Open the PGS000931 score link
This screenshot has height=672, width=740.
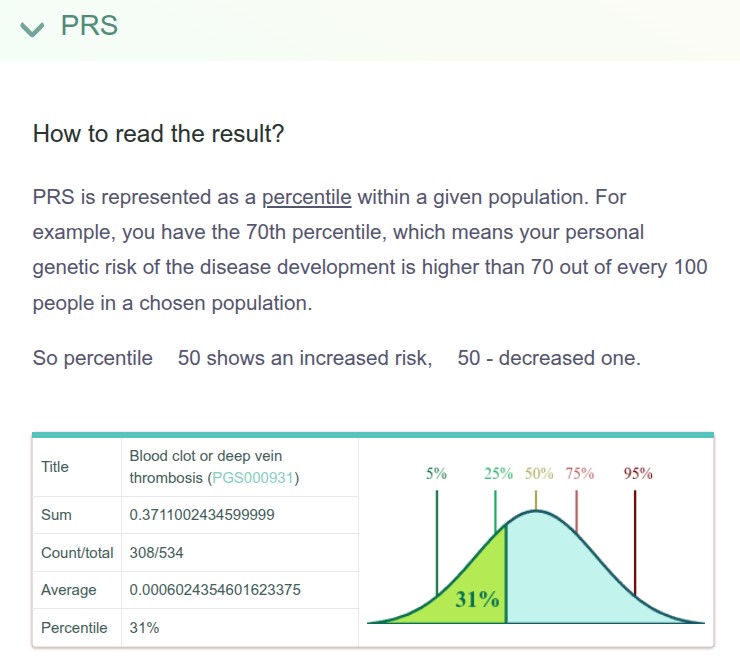(x=253, y=478)
